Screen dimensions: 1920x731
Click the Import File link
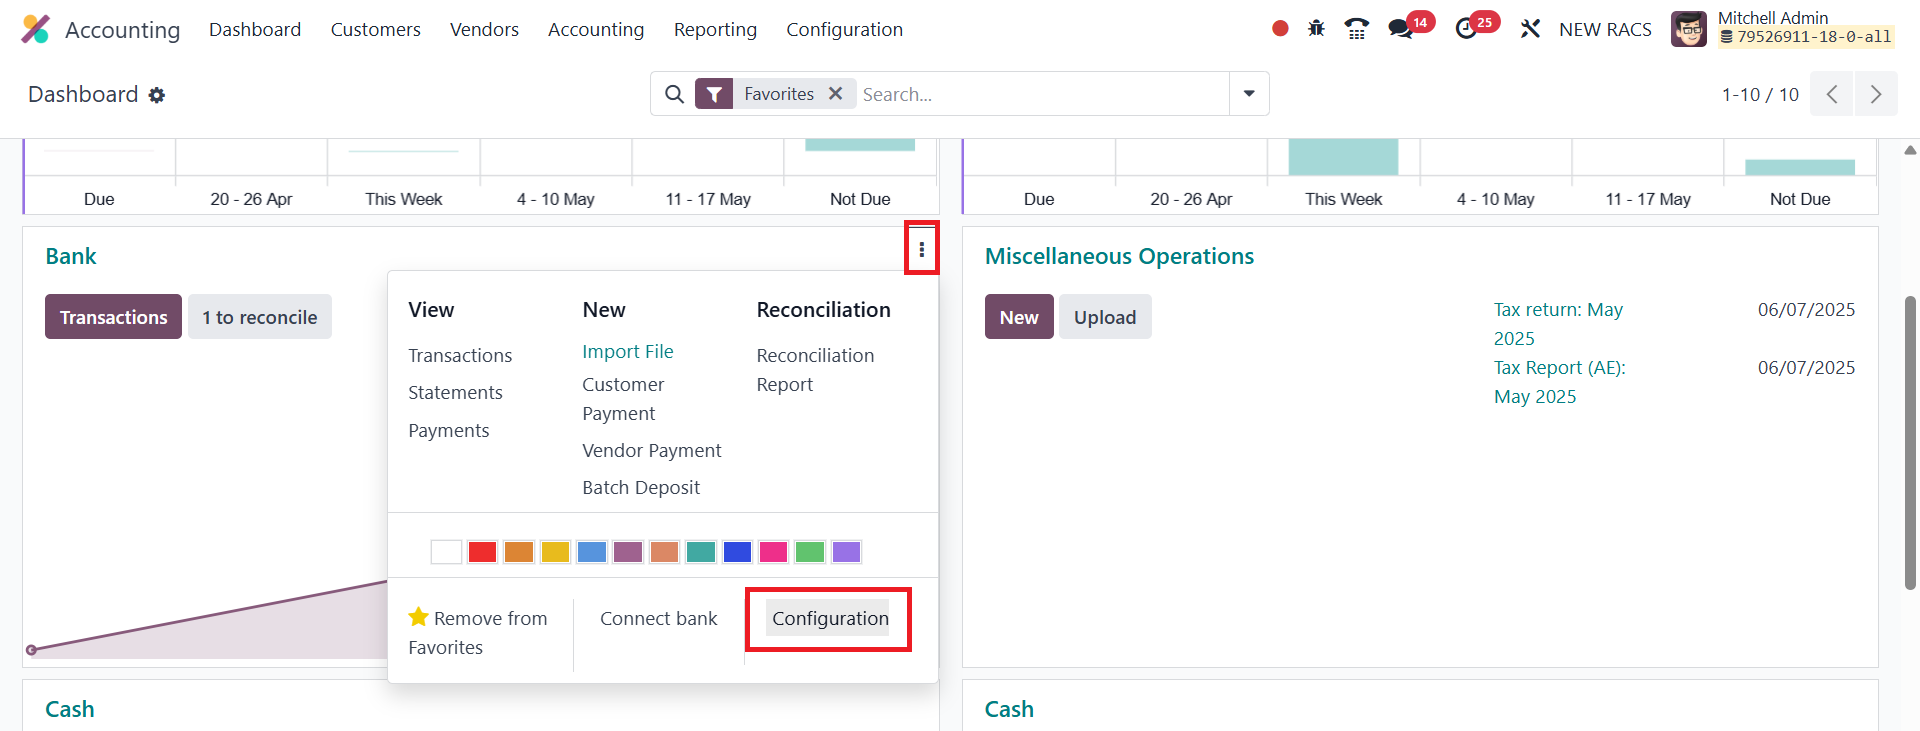628,351
